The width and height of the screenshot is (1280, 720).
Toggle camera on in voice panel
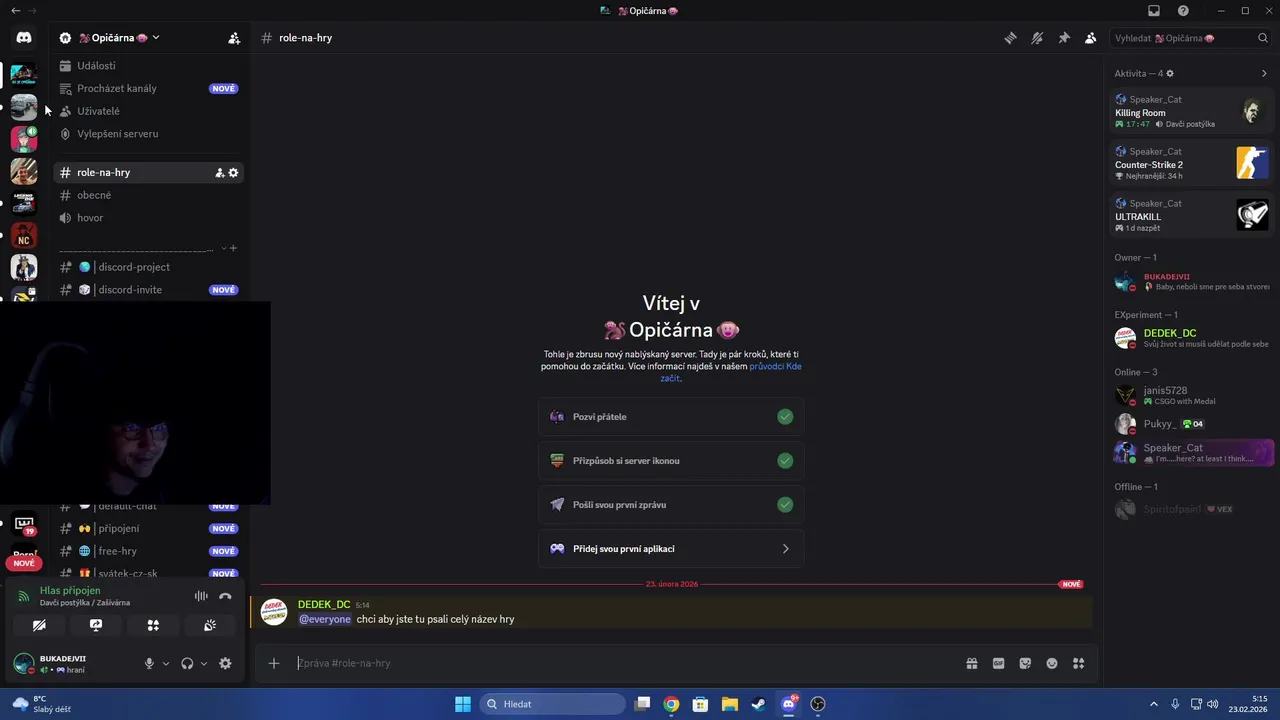point(39,625)
